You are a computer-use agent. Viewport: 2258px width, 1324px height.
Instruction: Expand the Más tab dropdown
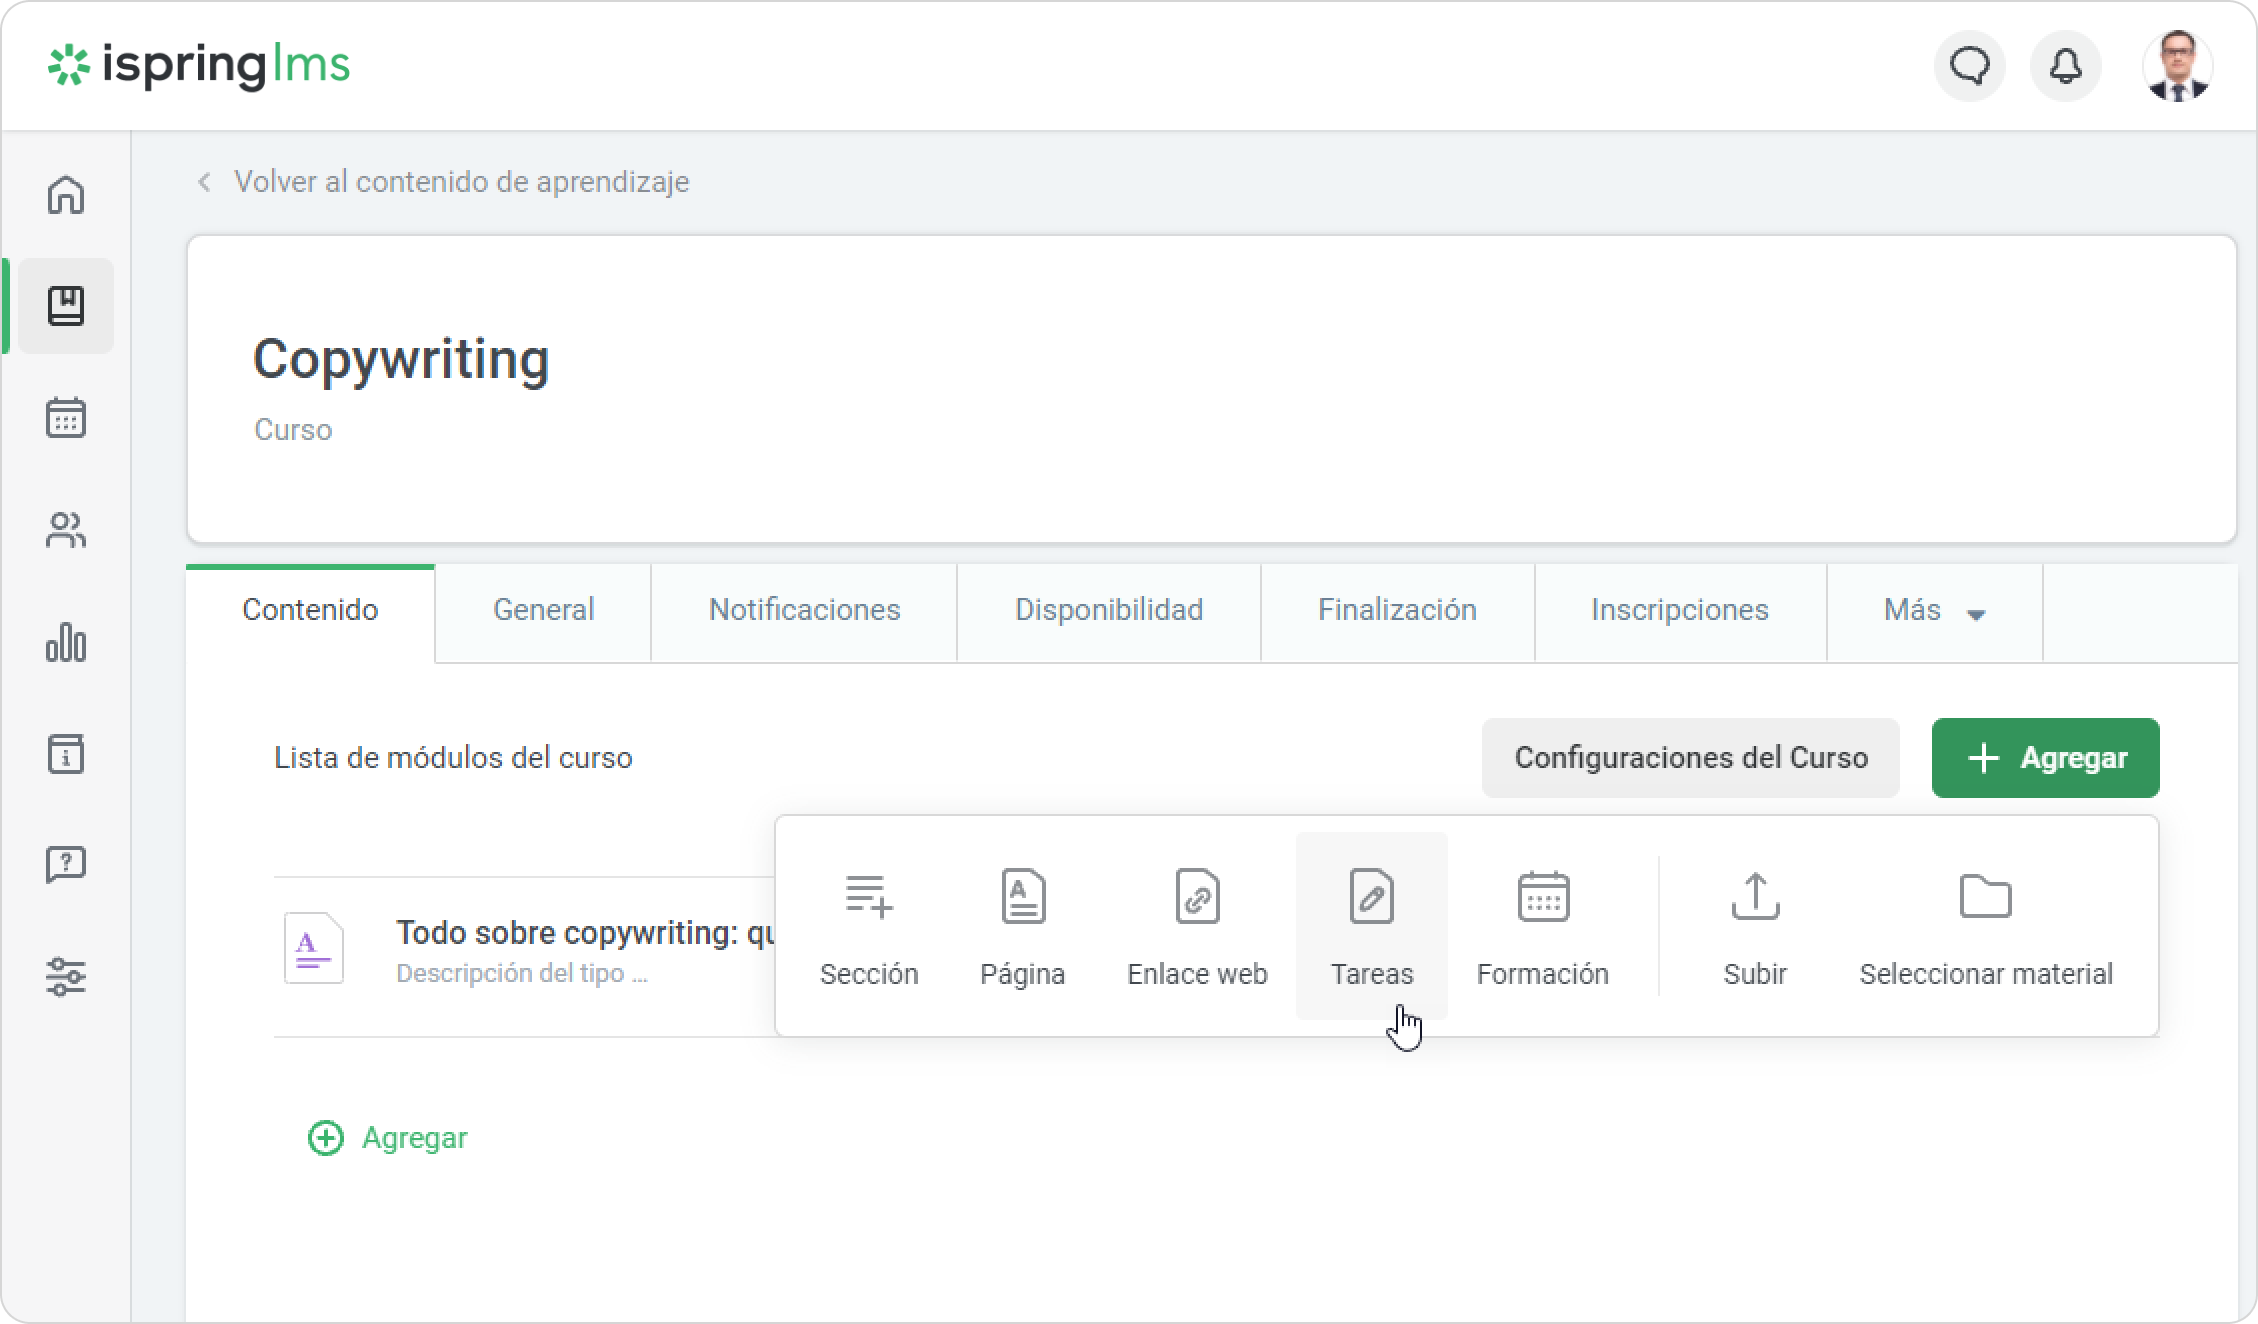tap(1933, 611)
